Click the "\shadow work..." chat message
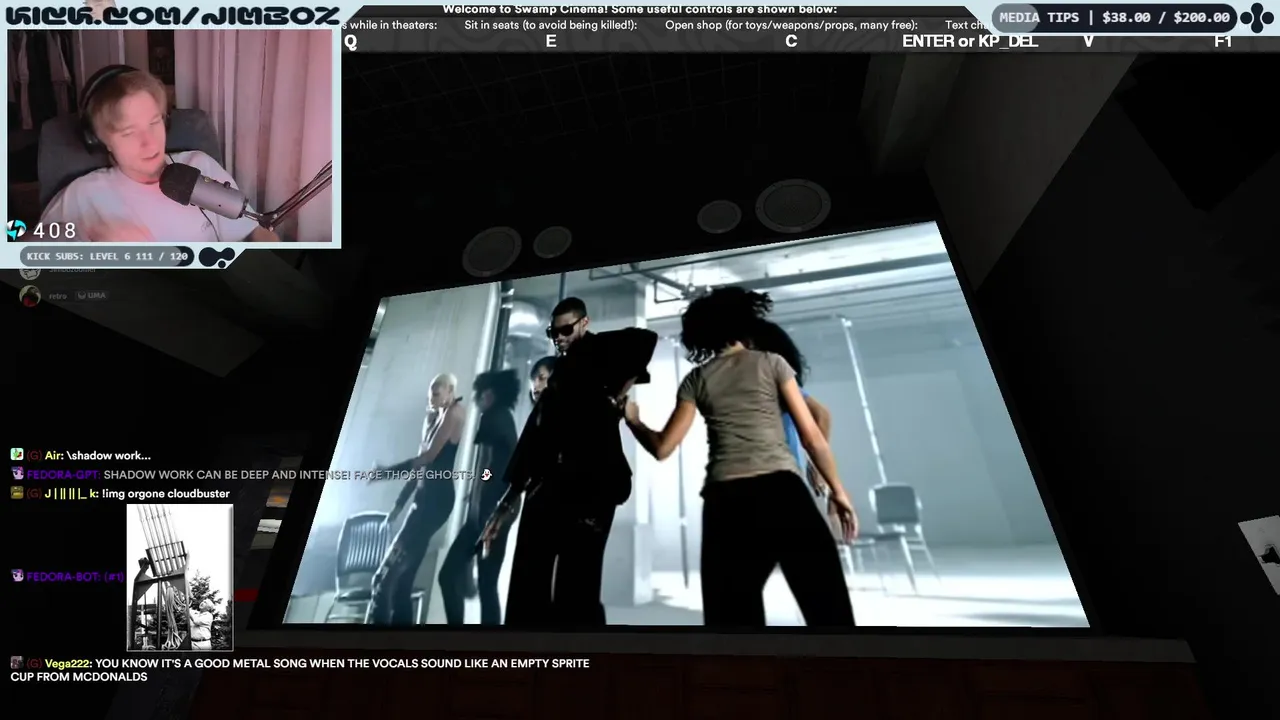 tap(109, 455)
